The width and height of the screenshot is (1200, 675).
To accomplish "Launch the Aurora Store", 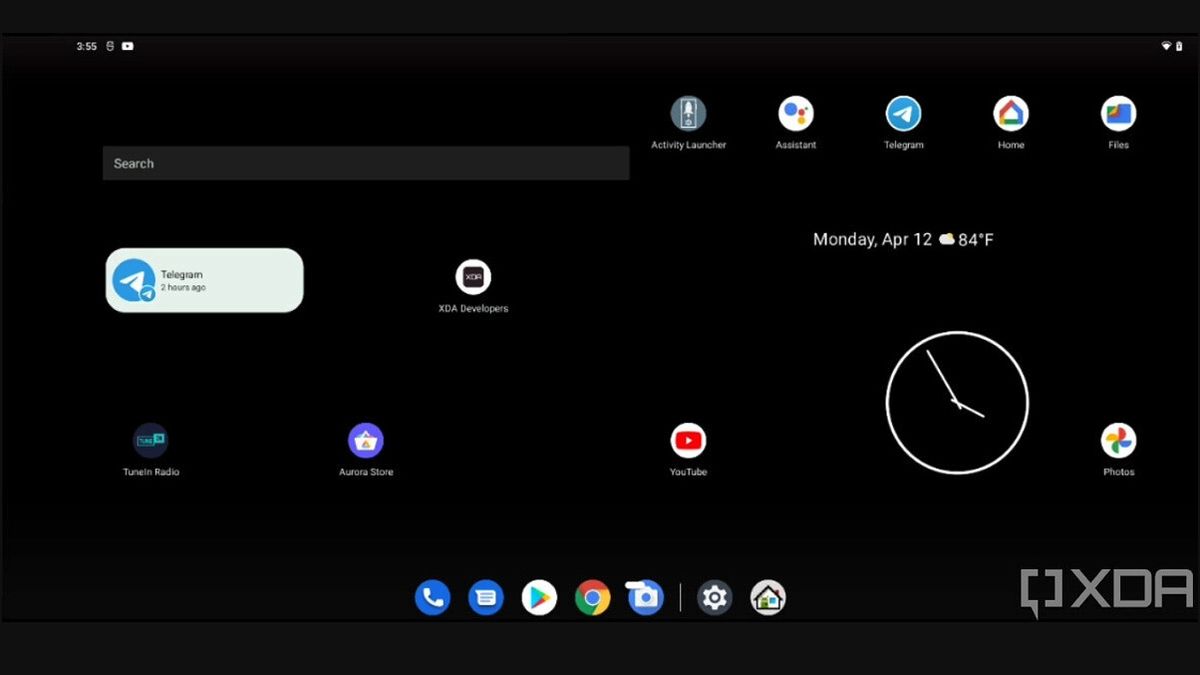I will [x=366, y=440].
